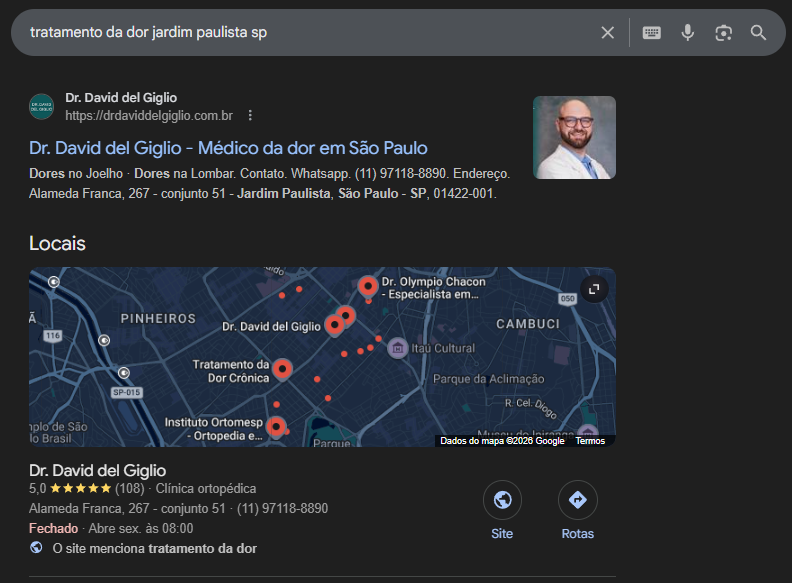The height and width of the screenshot is (583, 792).
Task: Click the PINHEIROS neighborhood label on map
Action: tap(158, 319)
